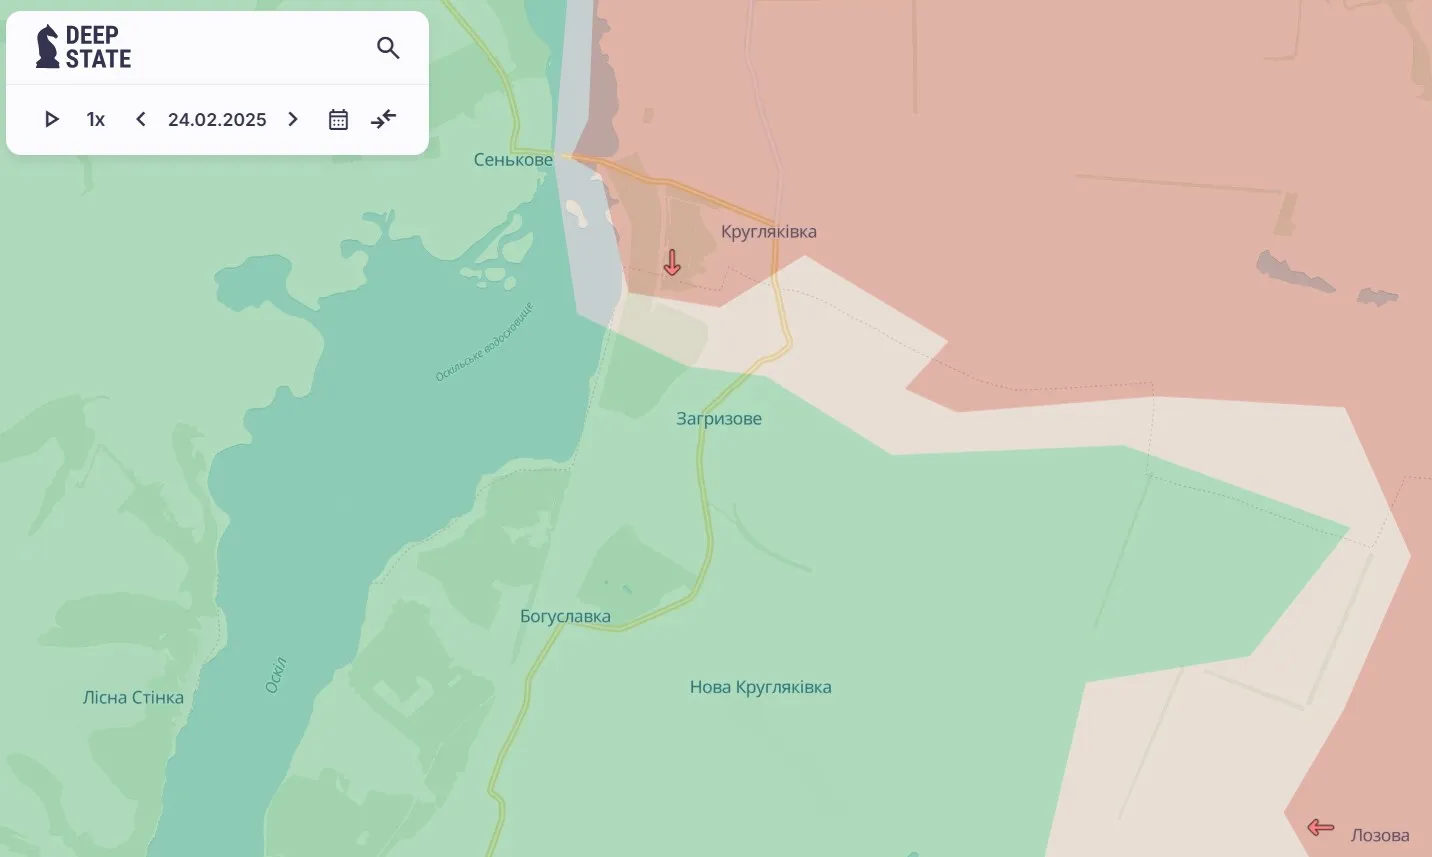Click the Богуславка town label
Screen dimensions: 1432x857
click(565, 617)
